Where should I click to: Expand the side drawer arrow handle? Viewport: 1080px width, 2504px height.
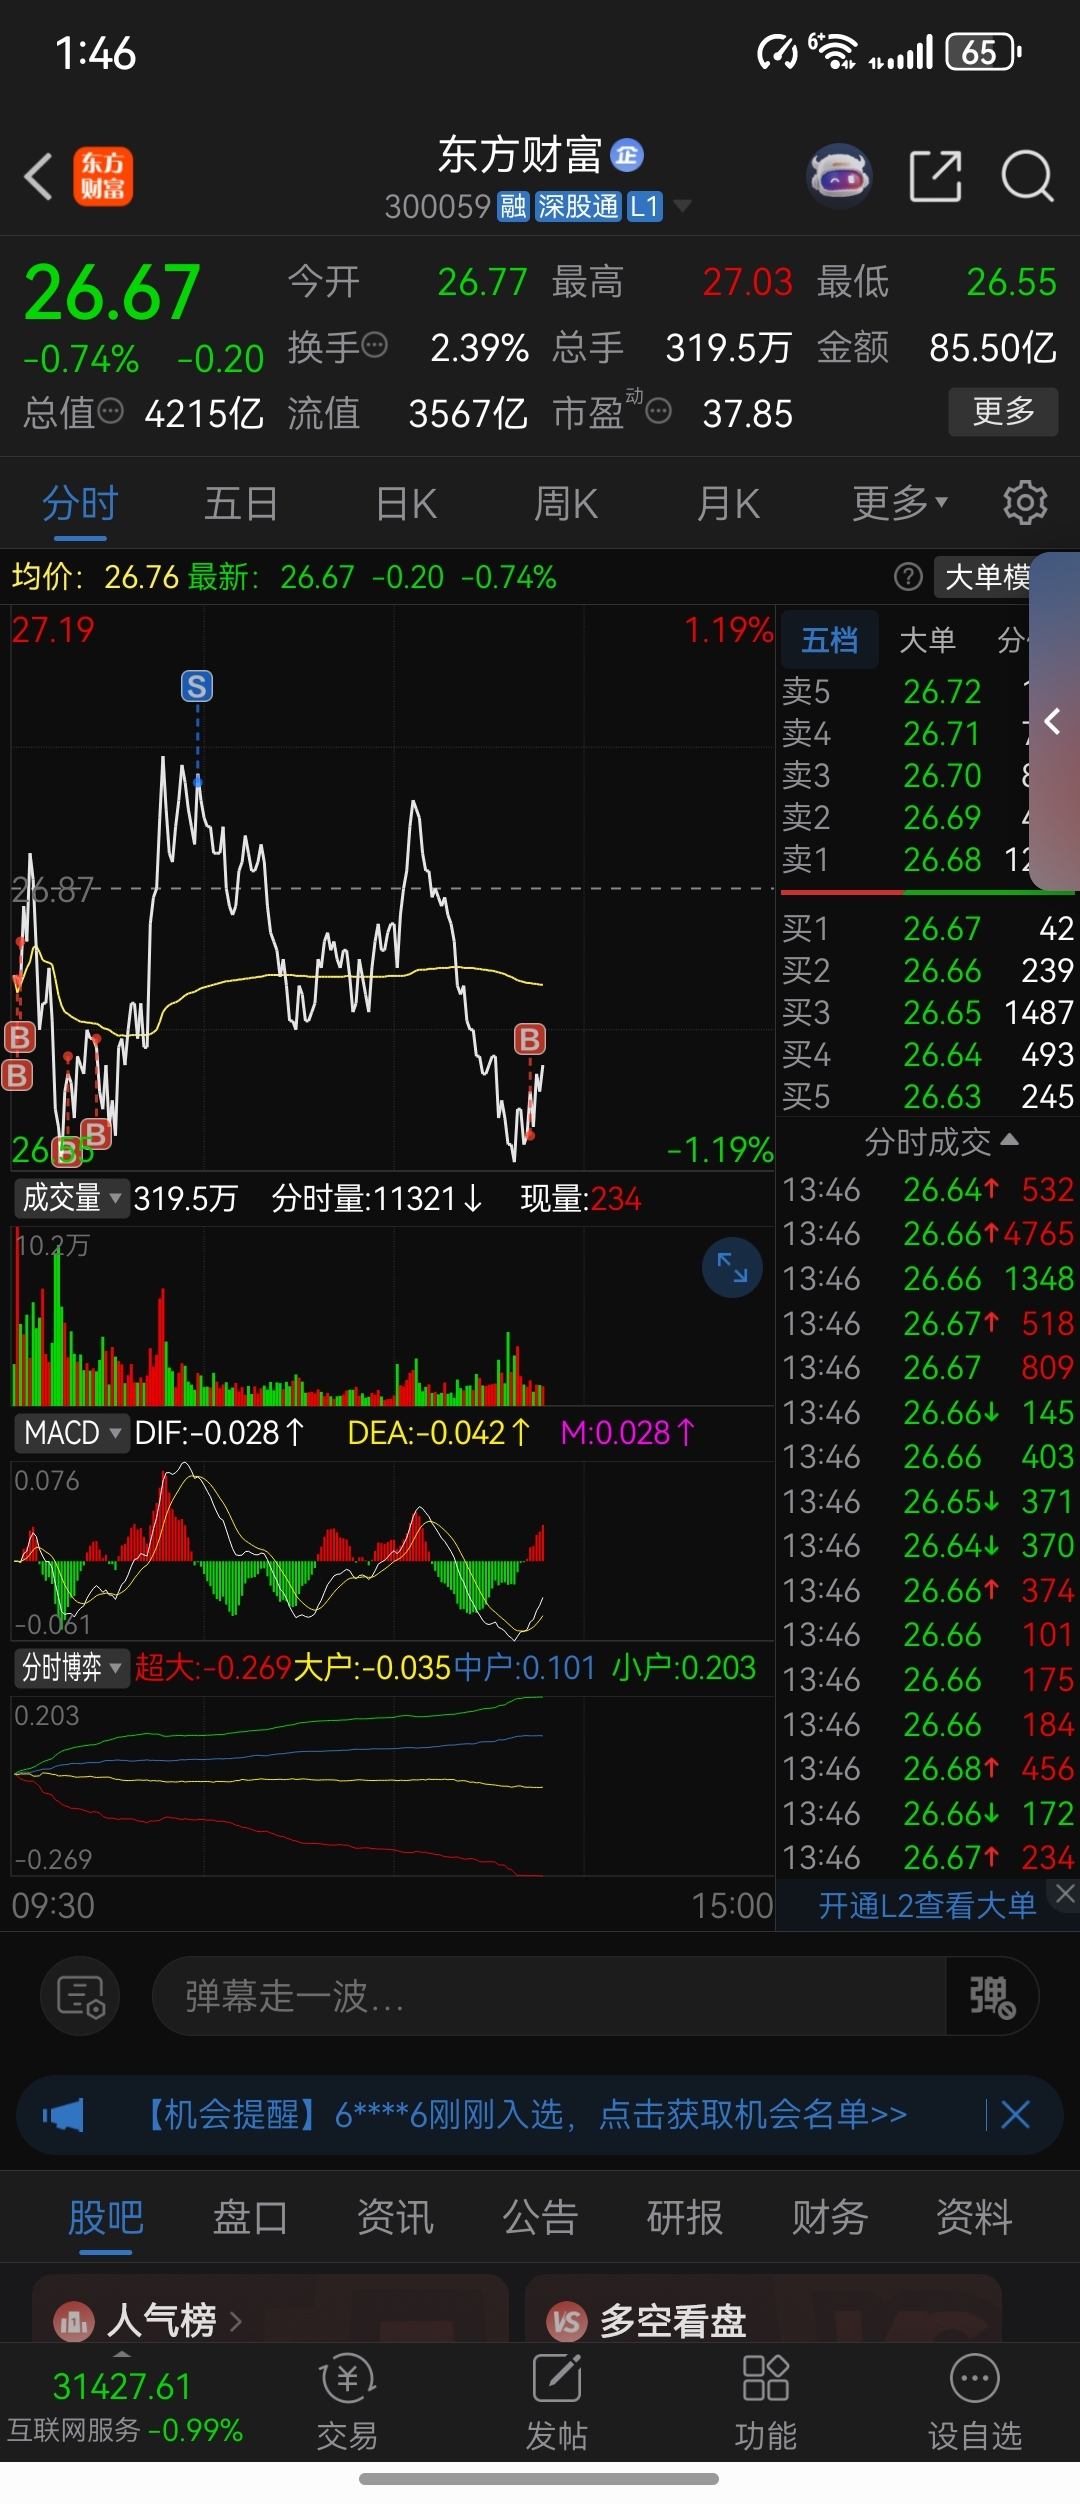(x=1054, y=721)
